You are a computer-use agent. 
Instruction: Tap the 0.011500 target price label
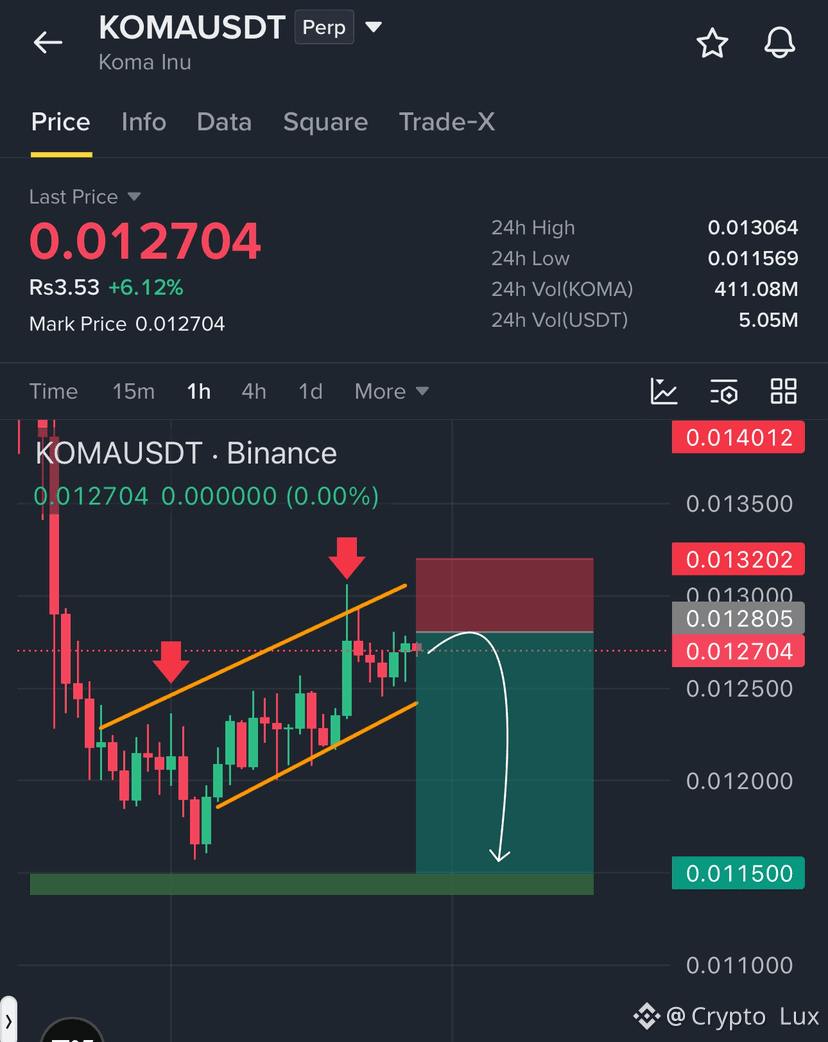738,873
